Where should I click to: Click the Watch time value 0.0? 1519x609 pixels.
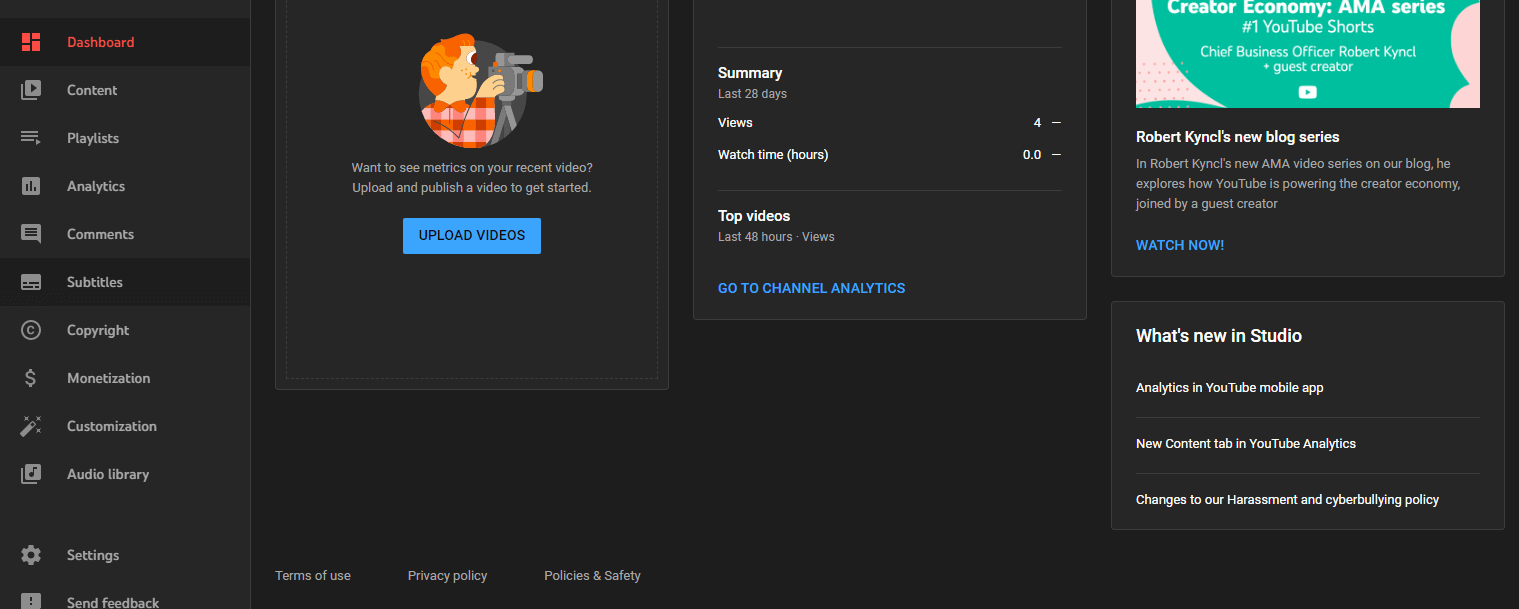pos(1031,155)
